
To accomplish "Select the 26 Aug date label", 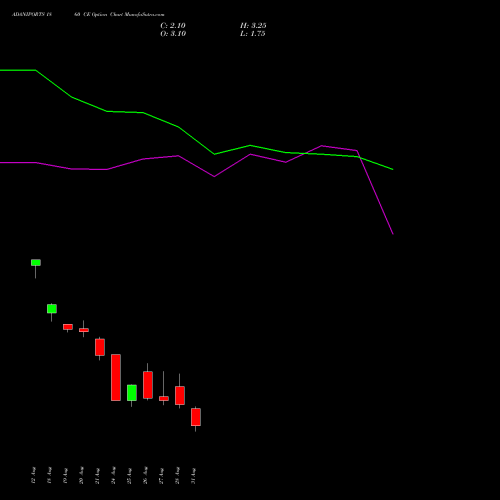I will coord(145,476).
